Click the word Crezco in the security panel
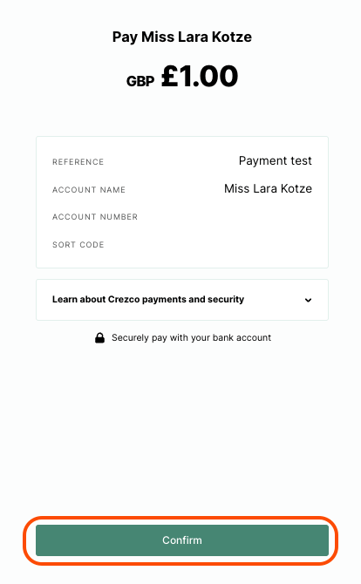Image resolution: width=361 pixels, height=584 pixels. 124,299
